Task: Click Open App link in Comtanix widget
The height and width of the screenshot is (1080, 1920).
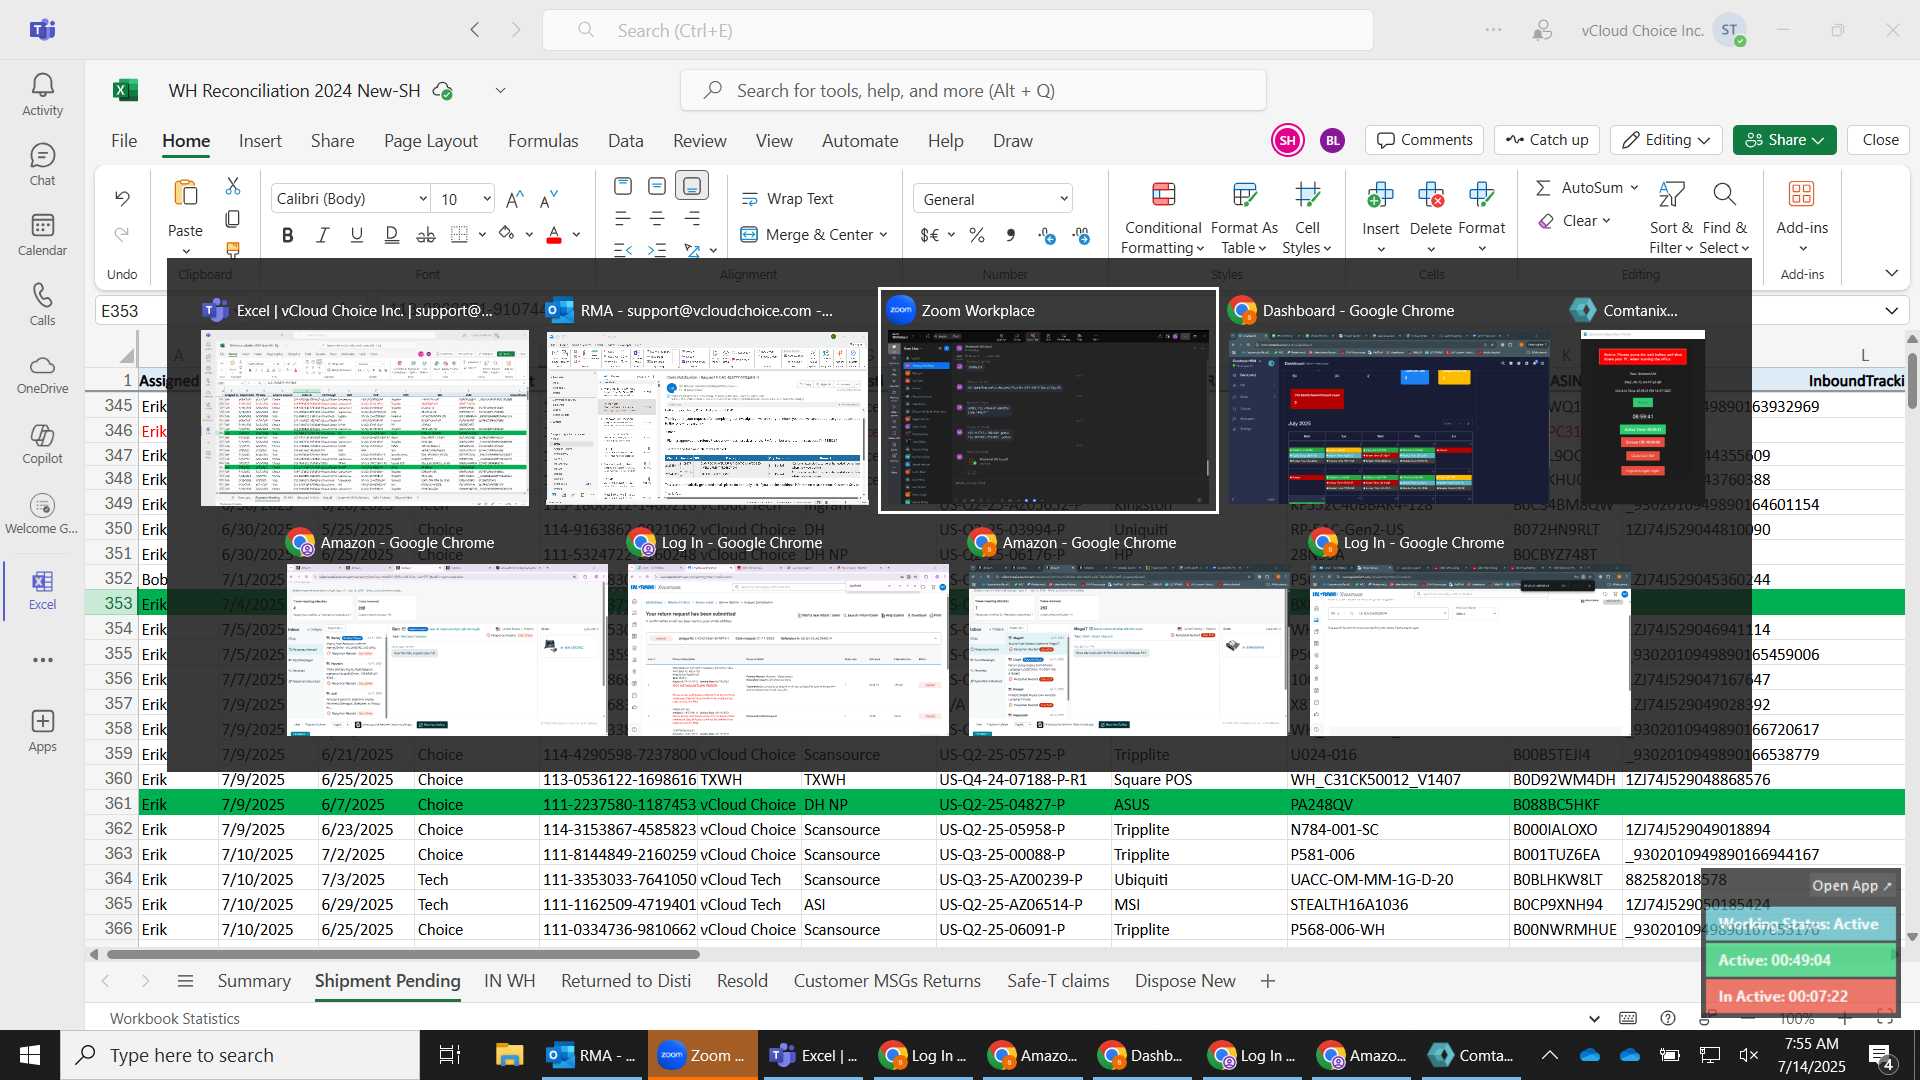Action: point(1851,886)
